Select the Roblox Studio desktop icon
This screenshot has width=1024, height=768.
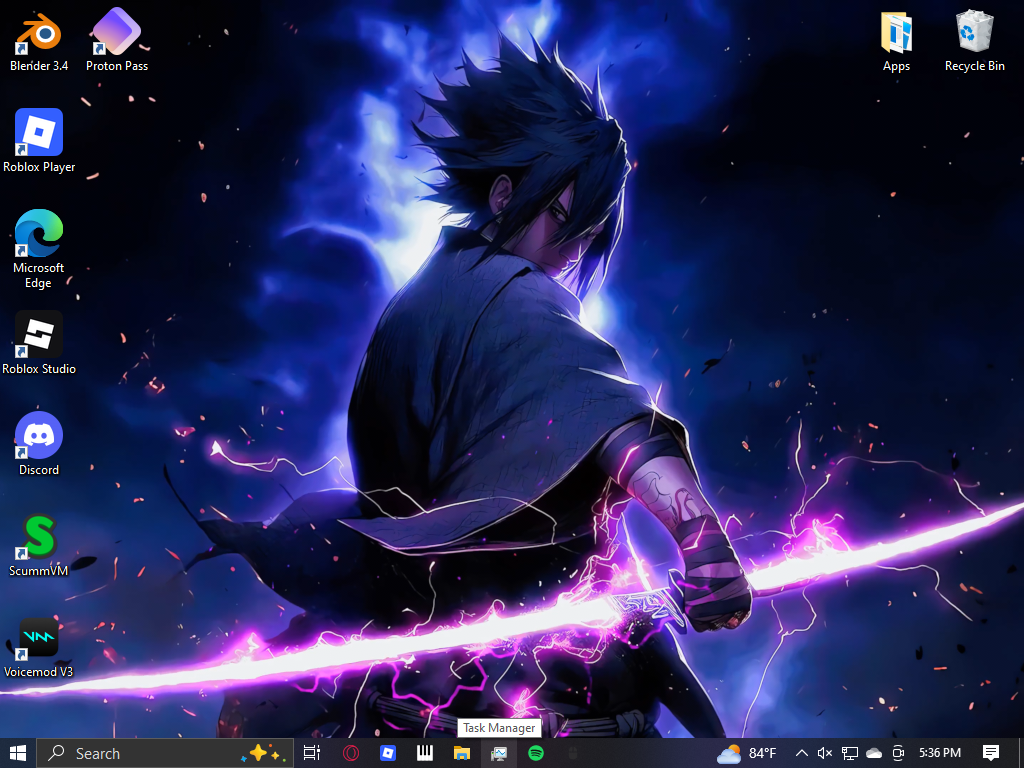coord(39,343)
